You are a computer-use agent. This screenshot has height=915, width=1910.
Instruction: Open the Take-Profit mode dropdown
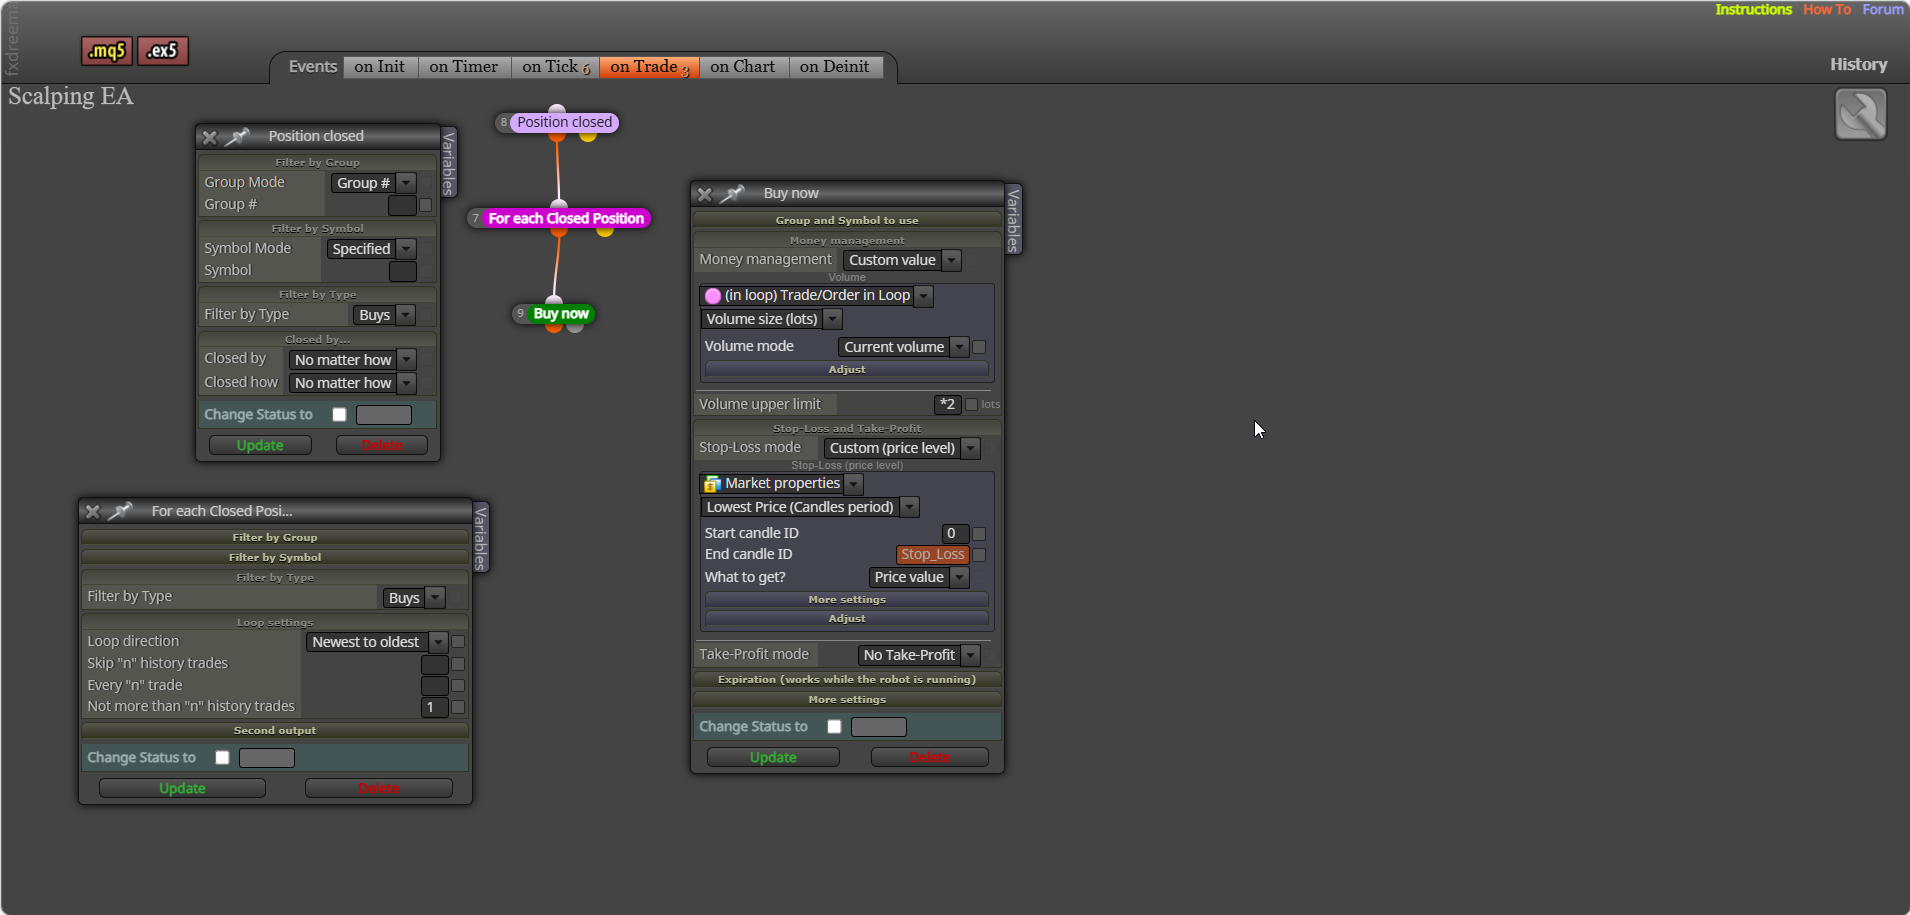coord(919,655)
